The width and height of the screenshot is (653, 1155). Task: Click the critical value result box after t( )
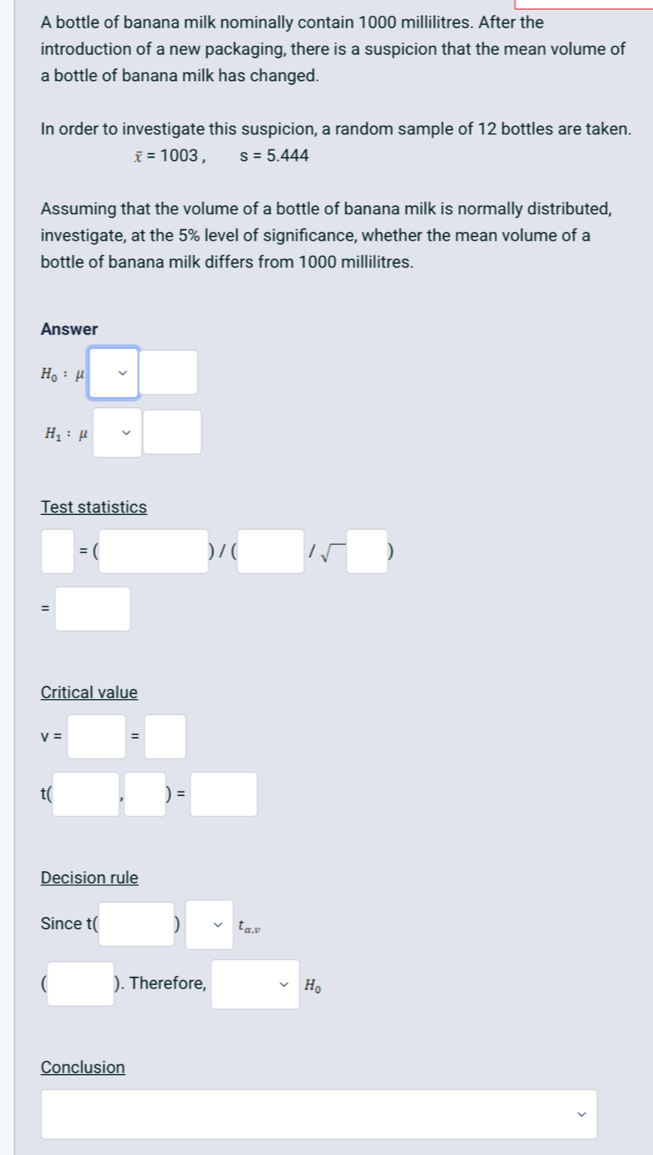224,794
